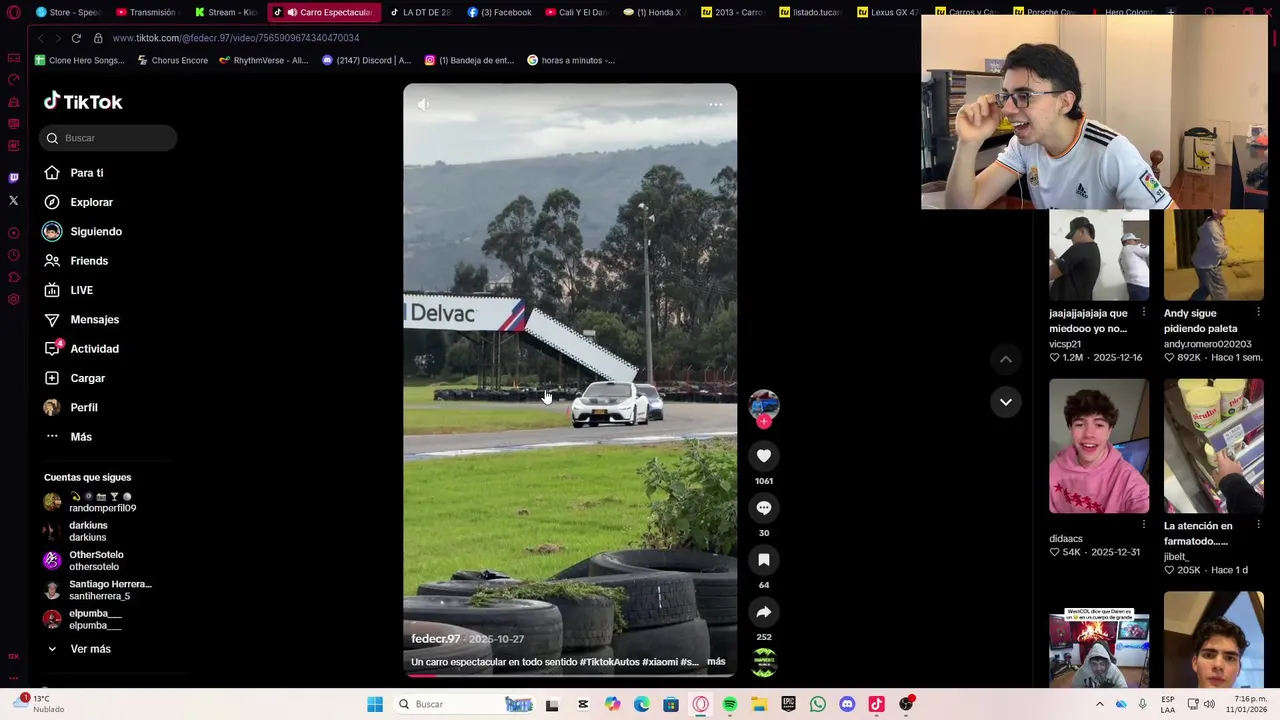Show hidden system tray icons
The width and height of the screenshot is (1280, 720).
click(x=1099, y=704)
